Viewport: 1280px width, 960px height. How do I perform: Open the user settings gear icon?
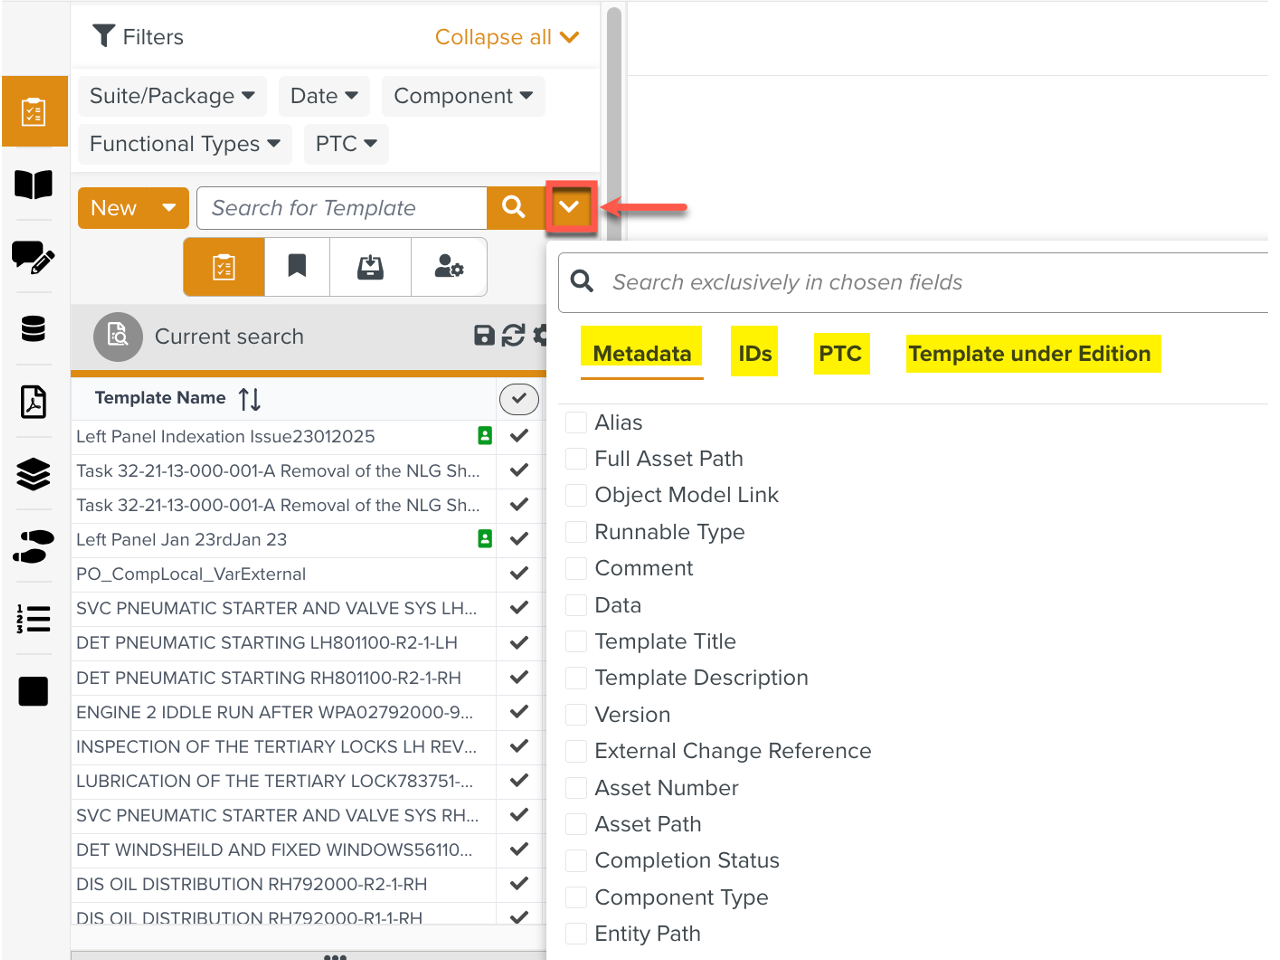coord(449,267)
